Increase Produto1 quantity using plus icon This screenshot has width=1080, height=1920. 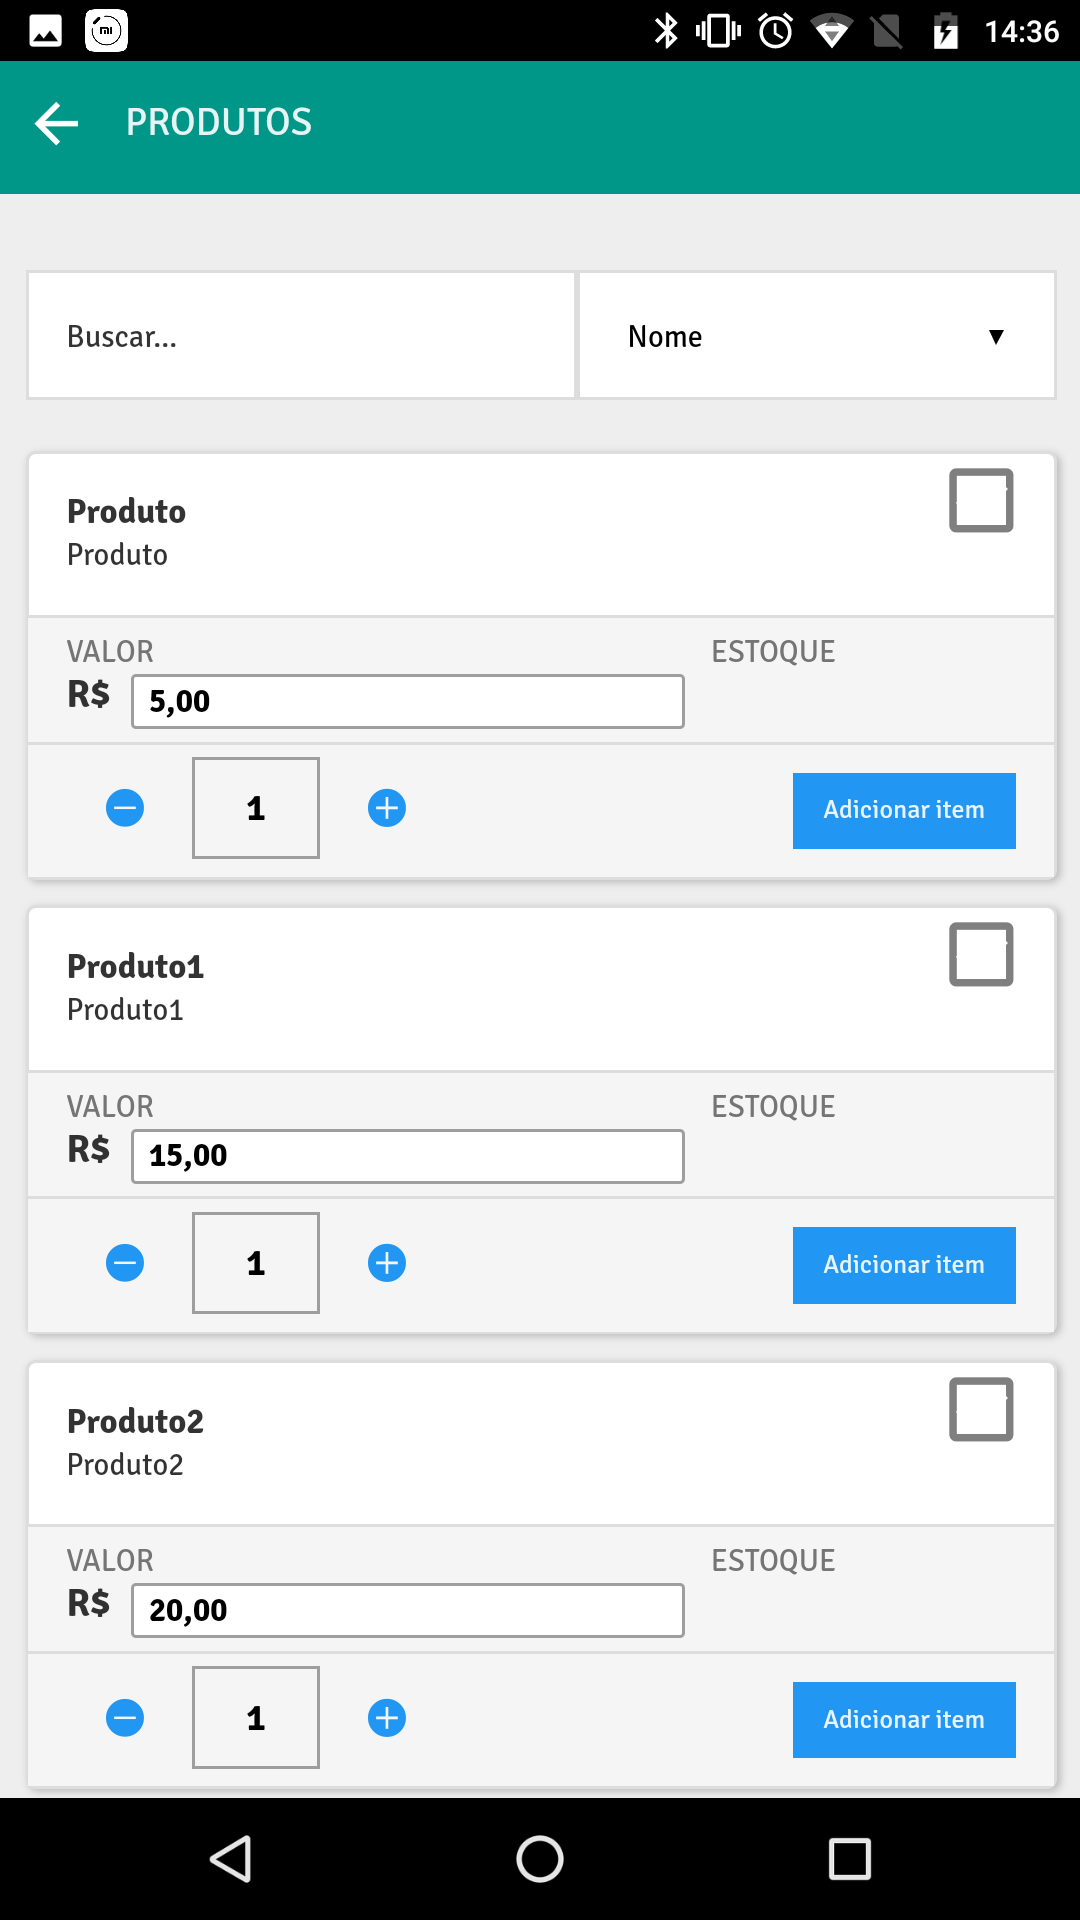[387, 1263]
